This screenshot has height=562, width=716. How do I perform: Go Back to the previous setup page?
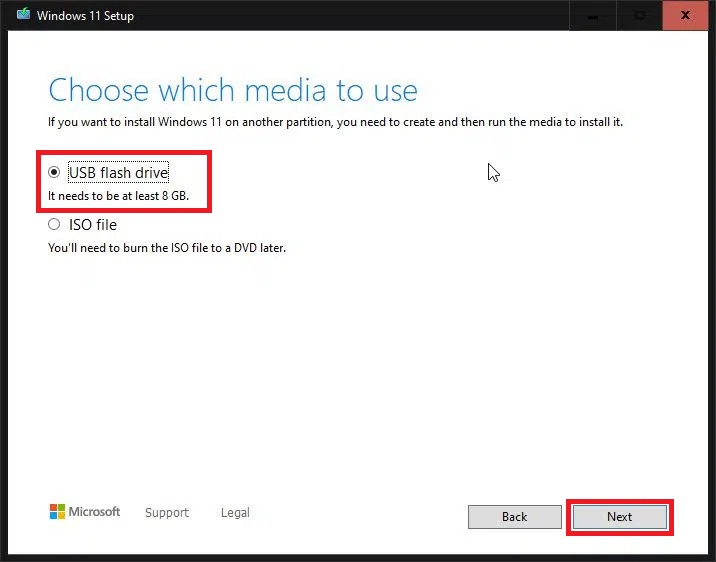coord(515,517)
